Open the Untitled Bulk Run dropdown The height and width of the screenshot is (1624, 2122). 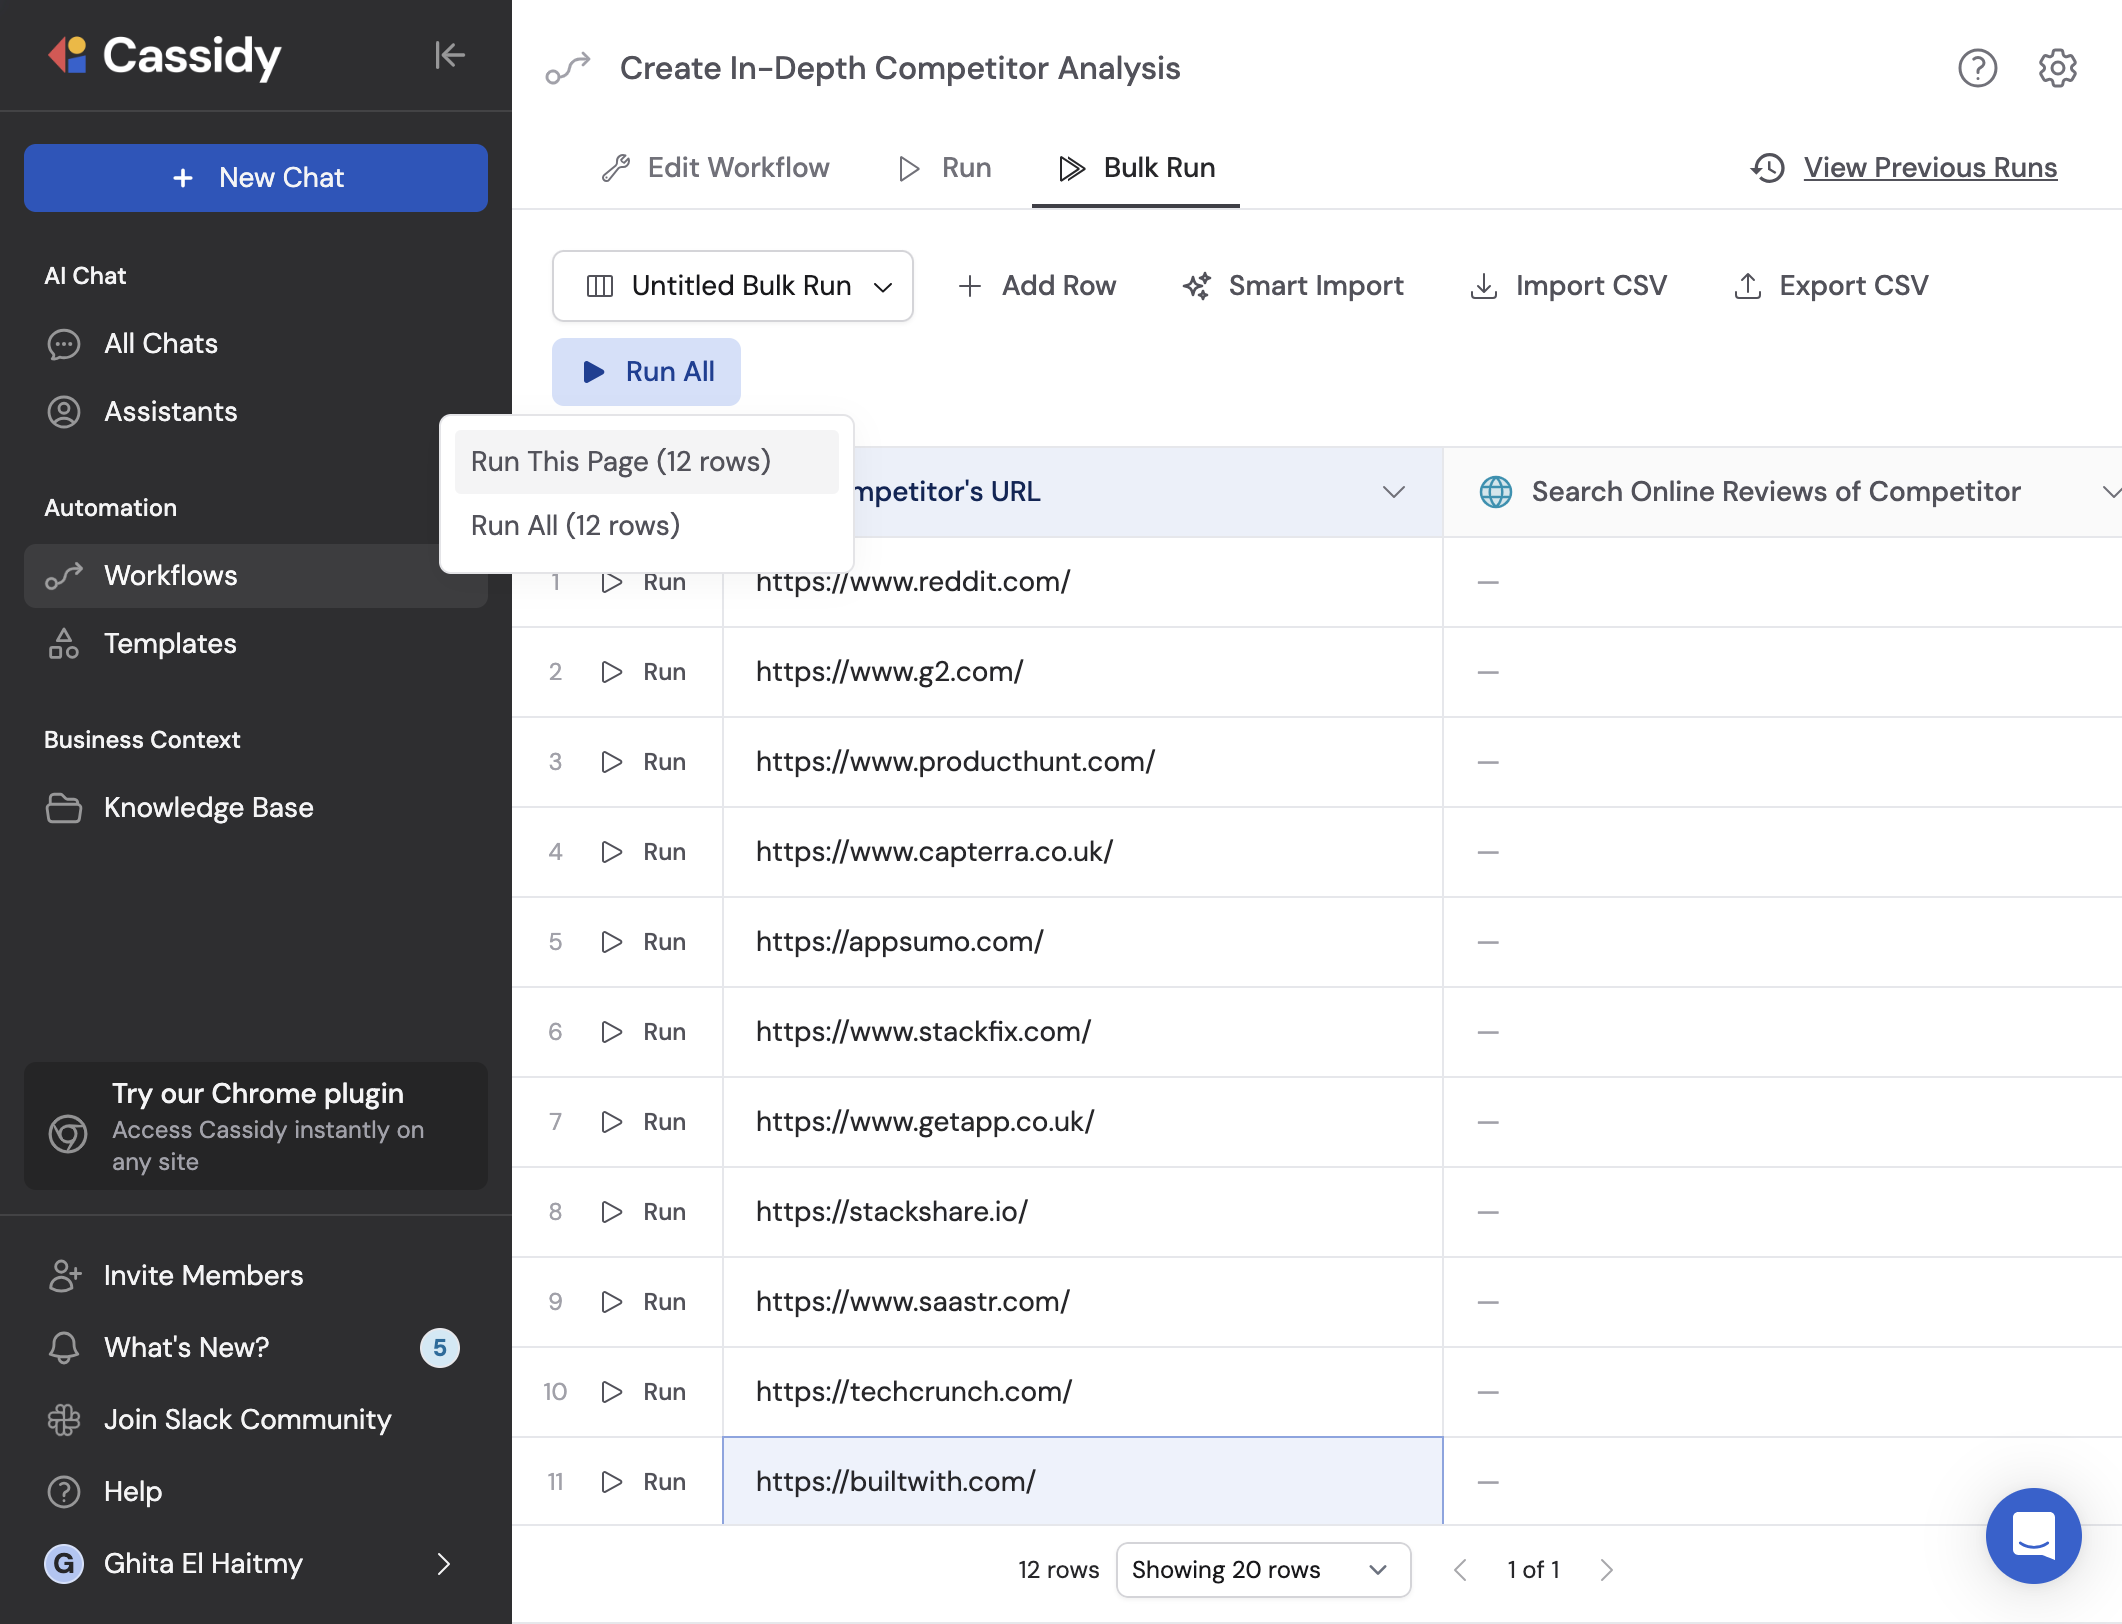[x=733, y=286]
